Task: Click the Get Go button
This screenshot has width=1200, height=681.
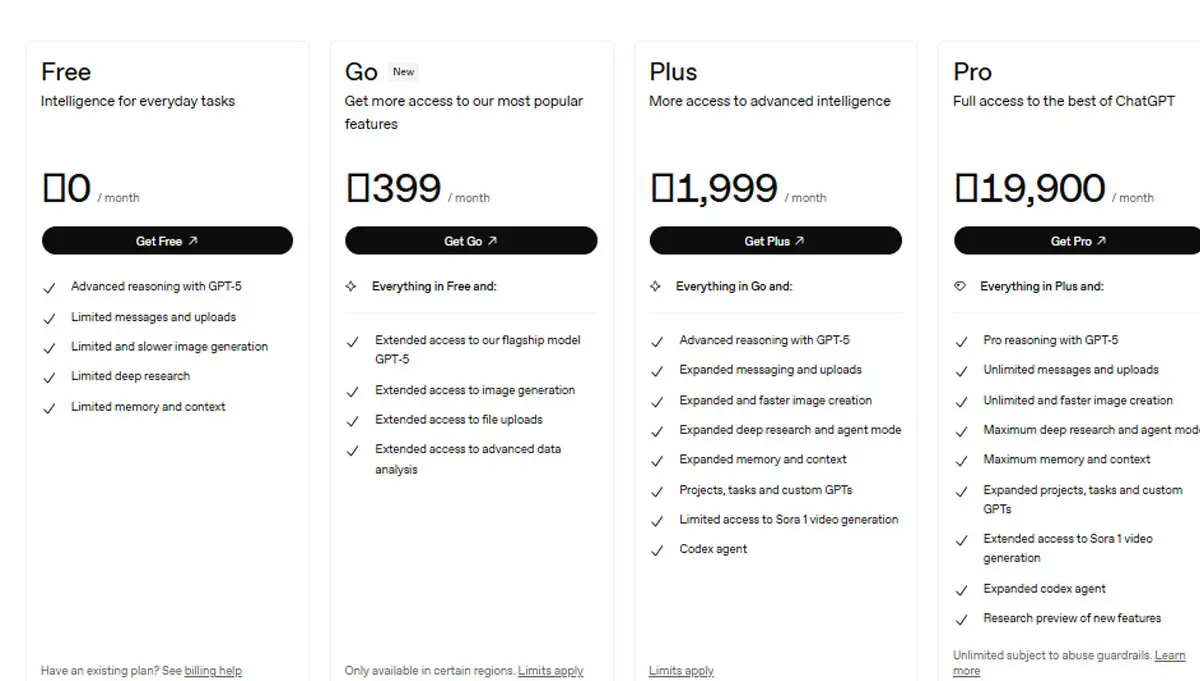Action: click(471, 241)
